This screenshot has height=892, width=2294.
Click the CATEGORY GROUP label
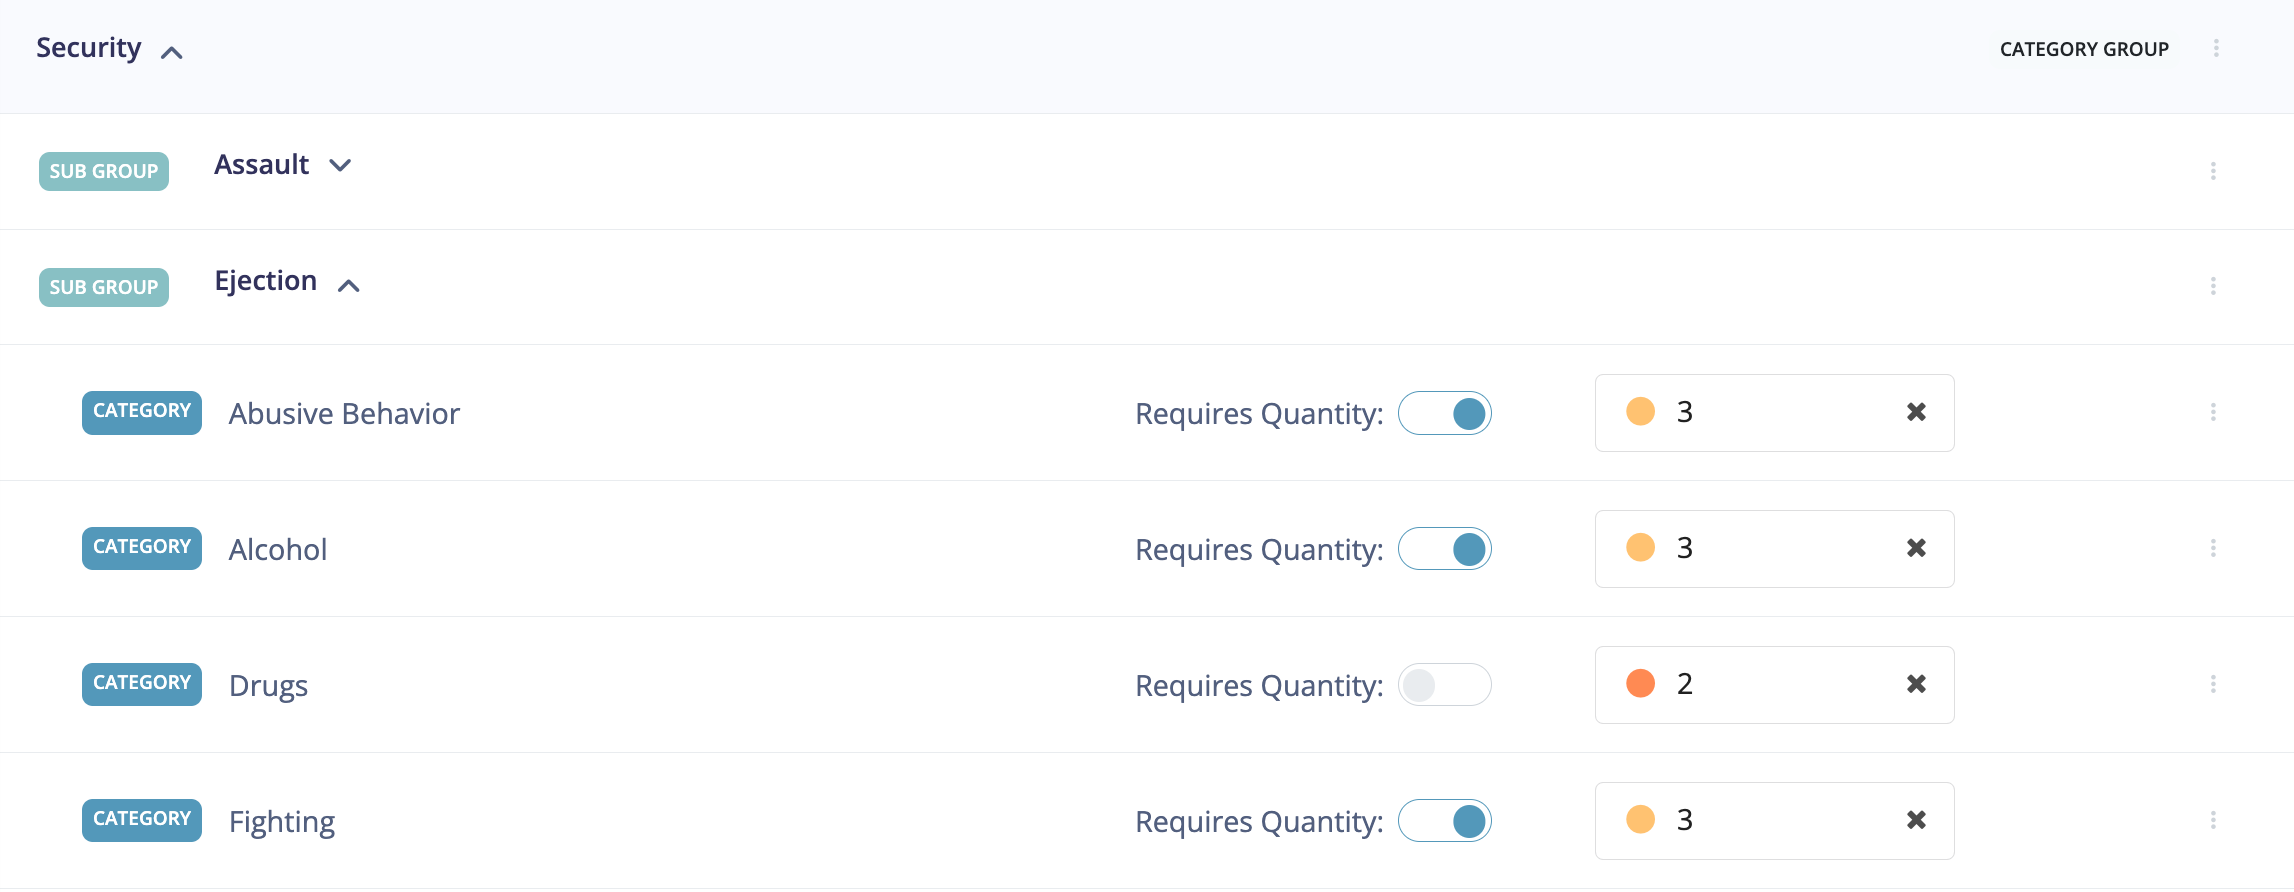pos(2084,48)
